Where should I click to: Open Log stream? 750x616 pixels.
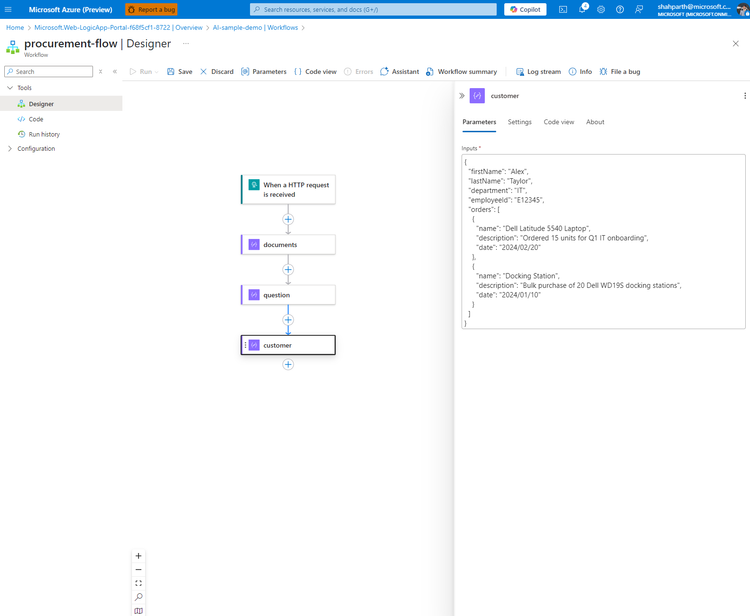click(x=538, y=72)
